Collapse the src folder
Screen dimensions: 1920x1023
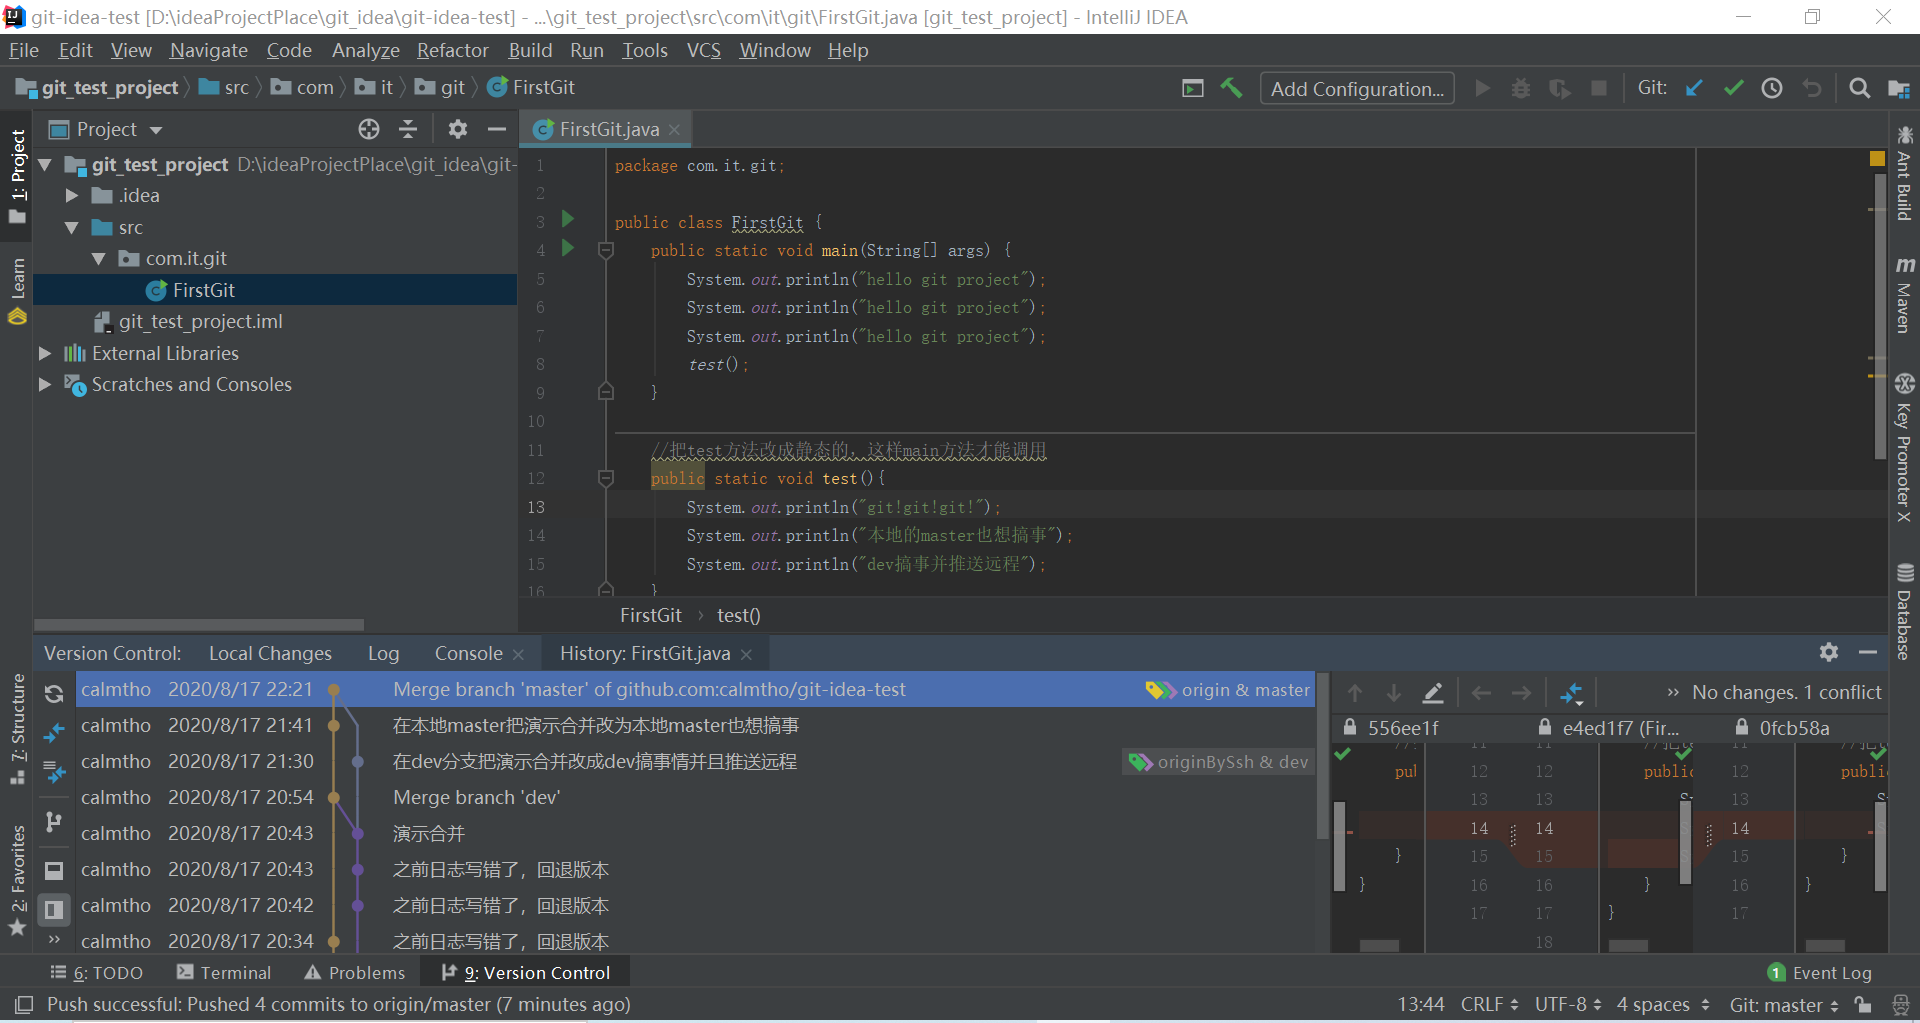point(71,227)
